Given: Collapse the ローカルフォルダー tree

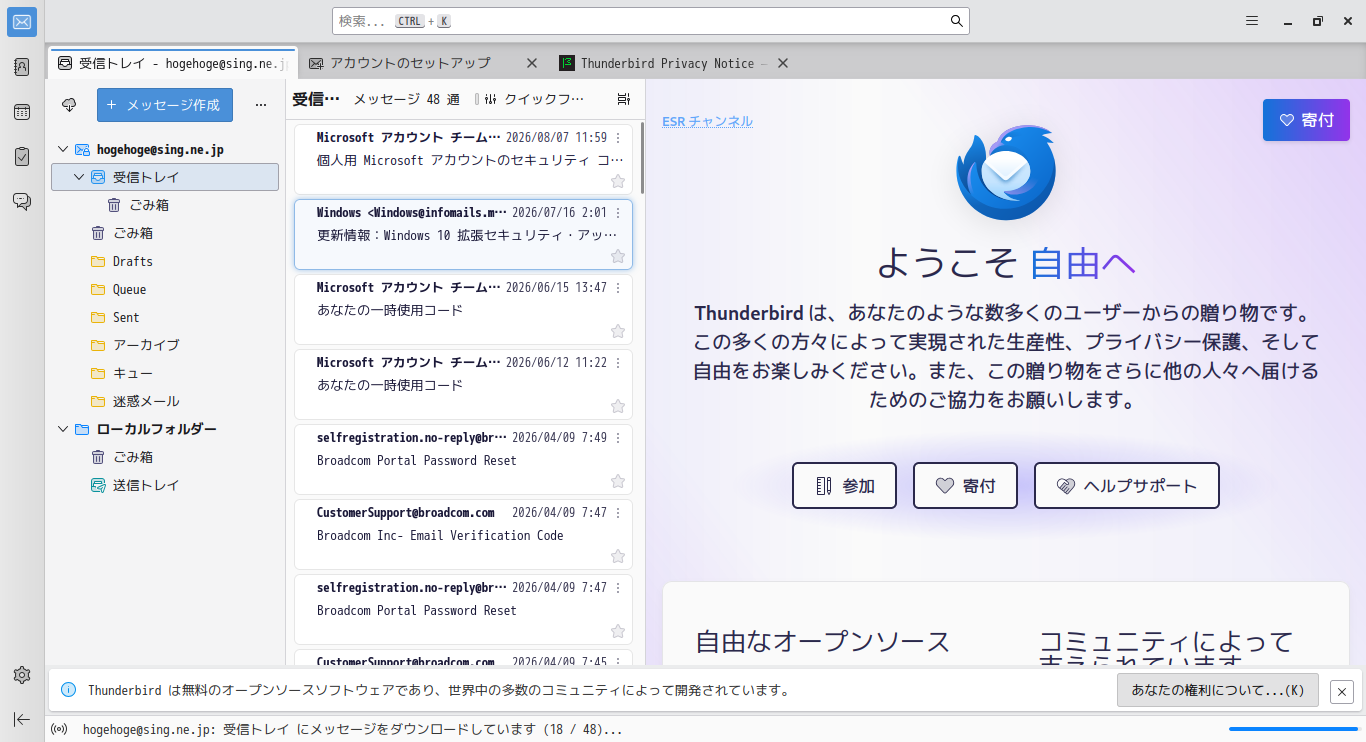Looking at the screenshot, I should (x=63, y=429).
